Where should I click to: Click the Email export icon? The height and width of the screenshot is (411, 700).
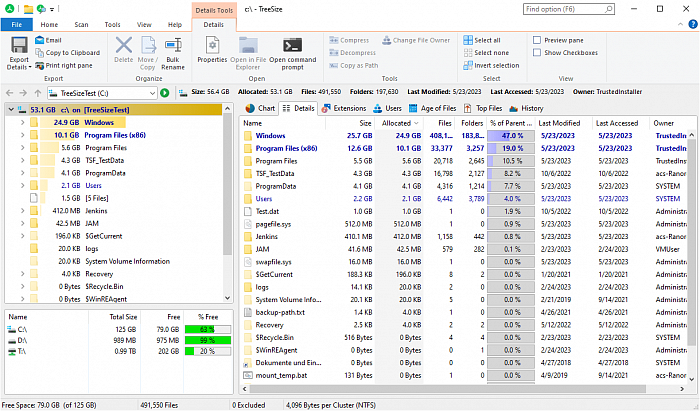point(39,40)
